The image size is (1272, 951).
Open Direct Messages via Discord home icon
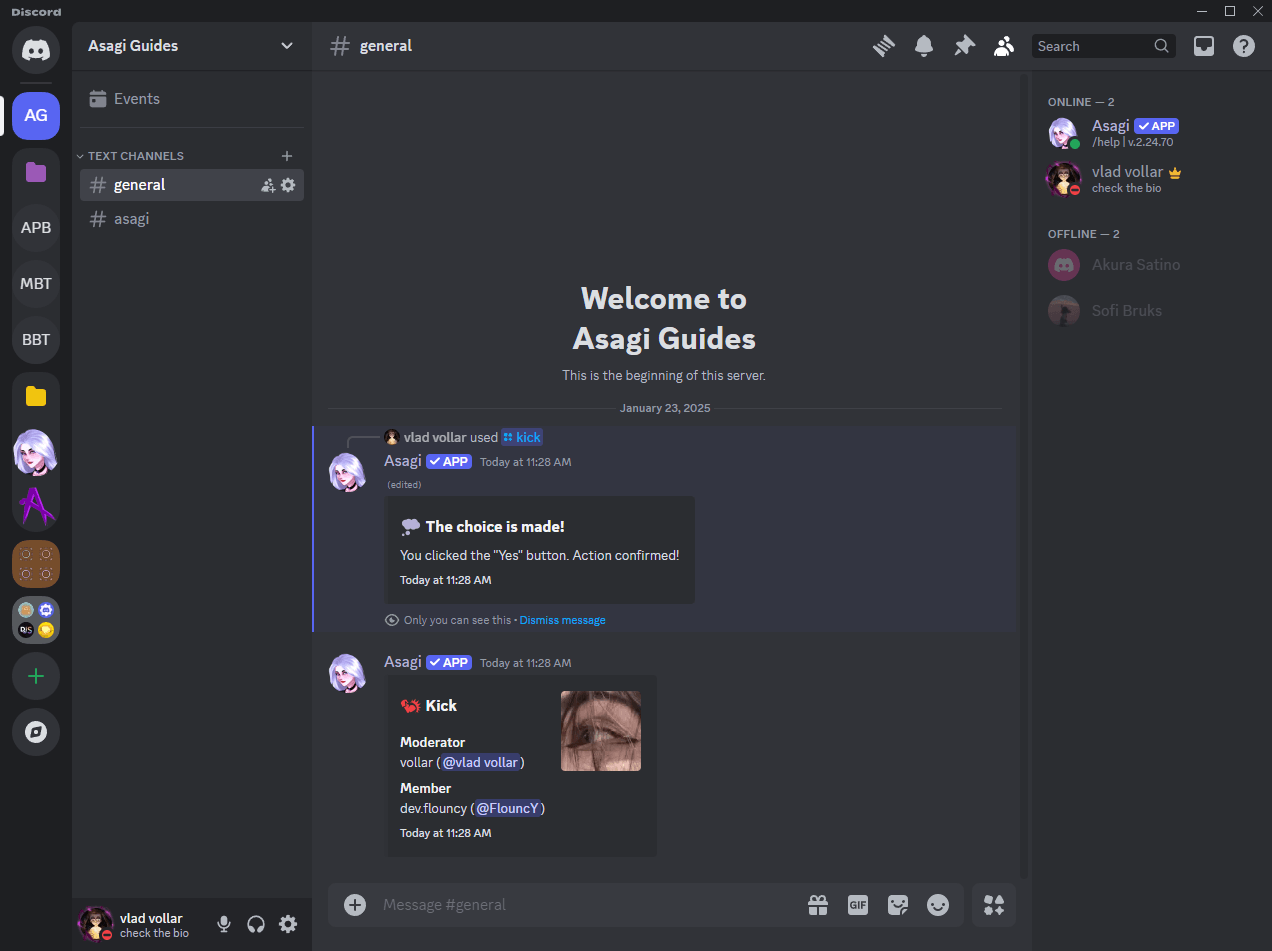point(36,49)
